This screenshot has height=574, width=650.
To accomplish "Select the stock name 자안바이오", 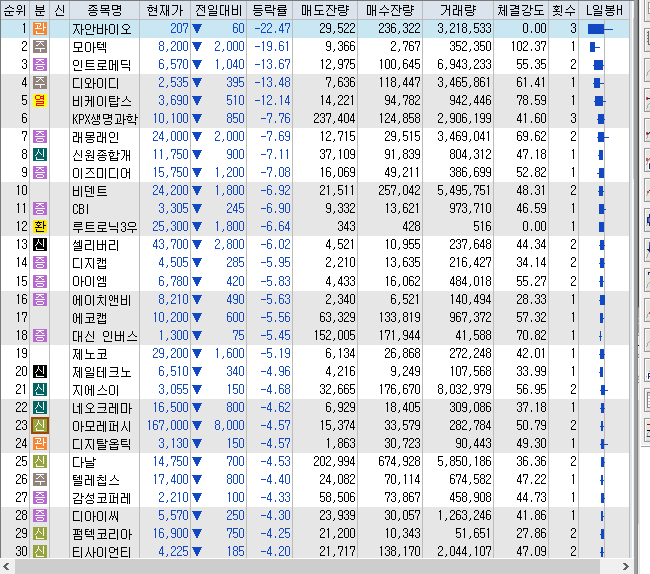I will tap(102, 29).
